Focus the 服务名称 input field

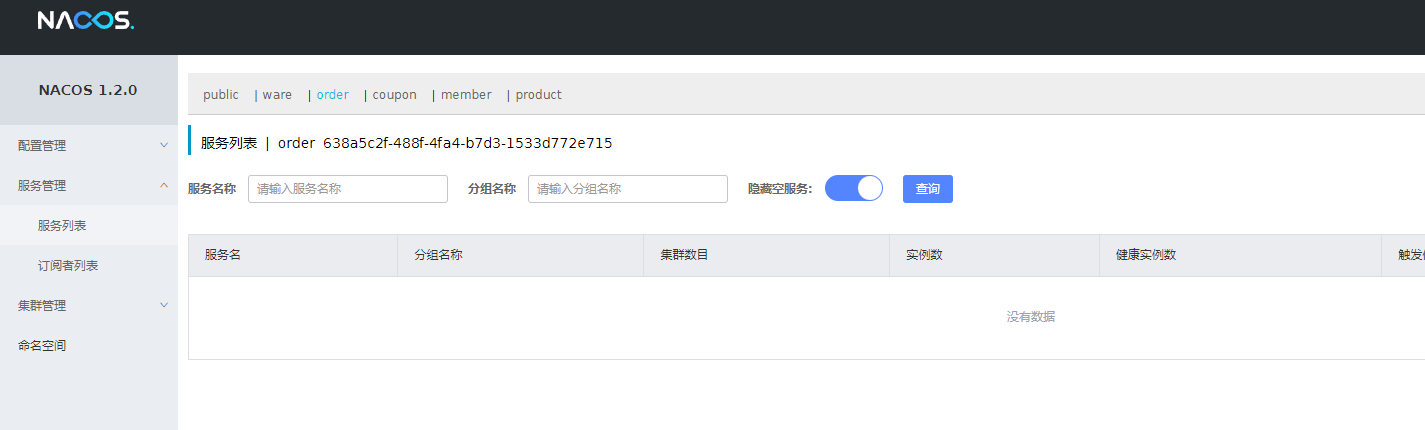tap(348, 189)
